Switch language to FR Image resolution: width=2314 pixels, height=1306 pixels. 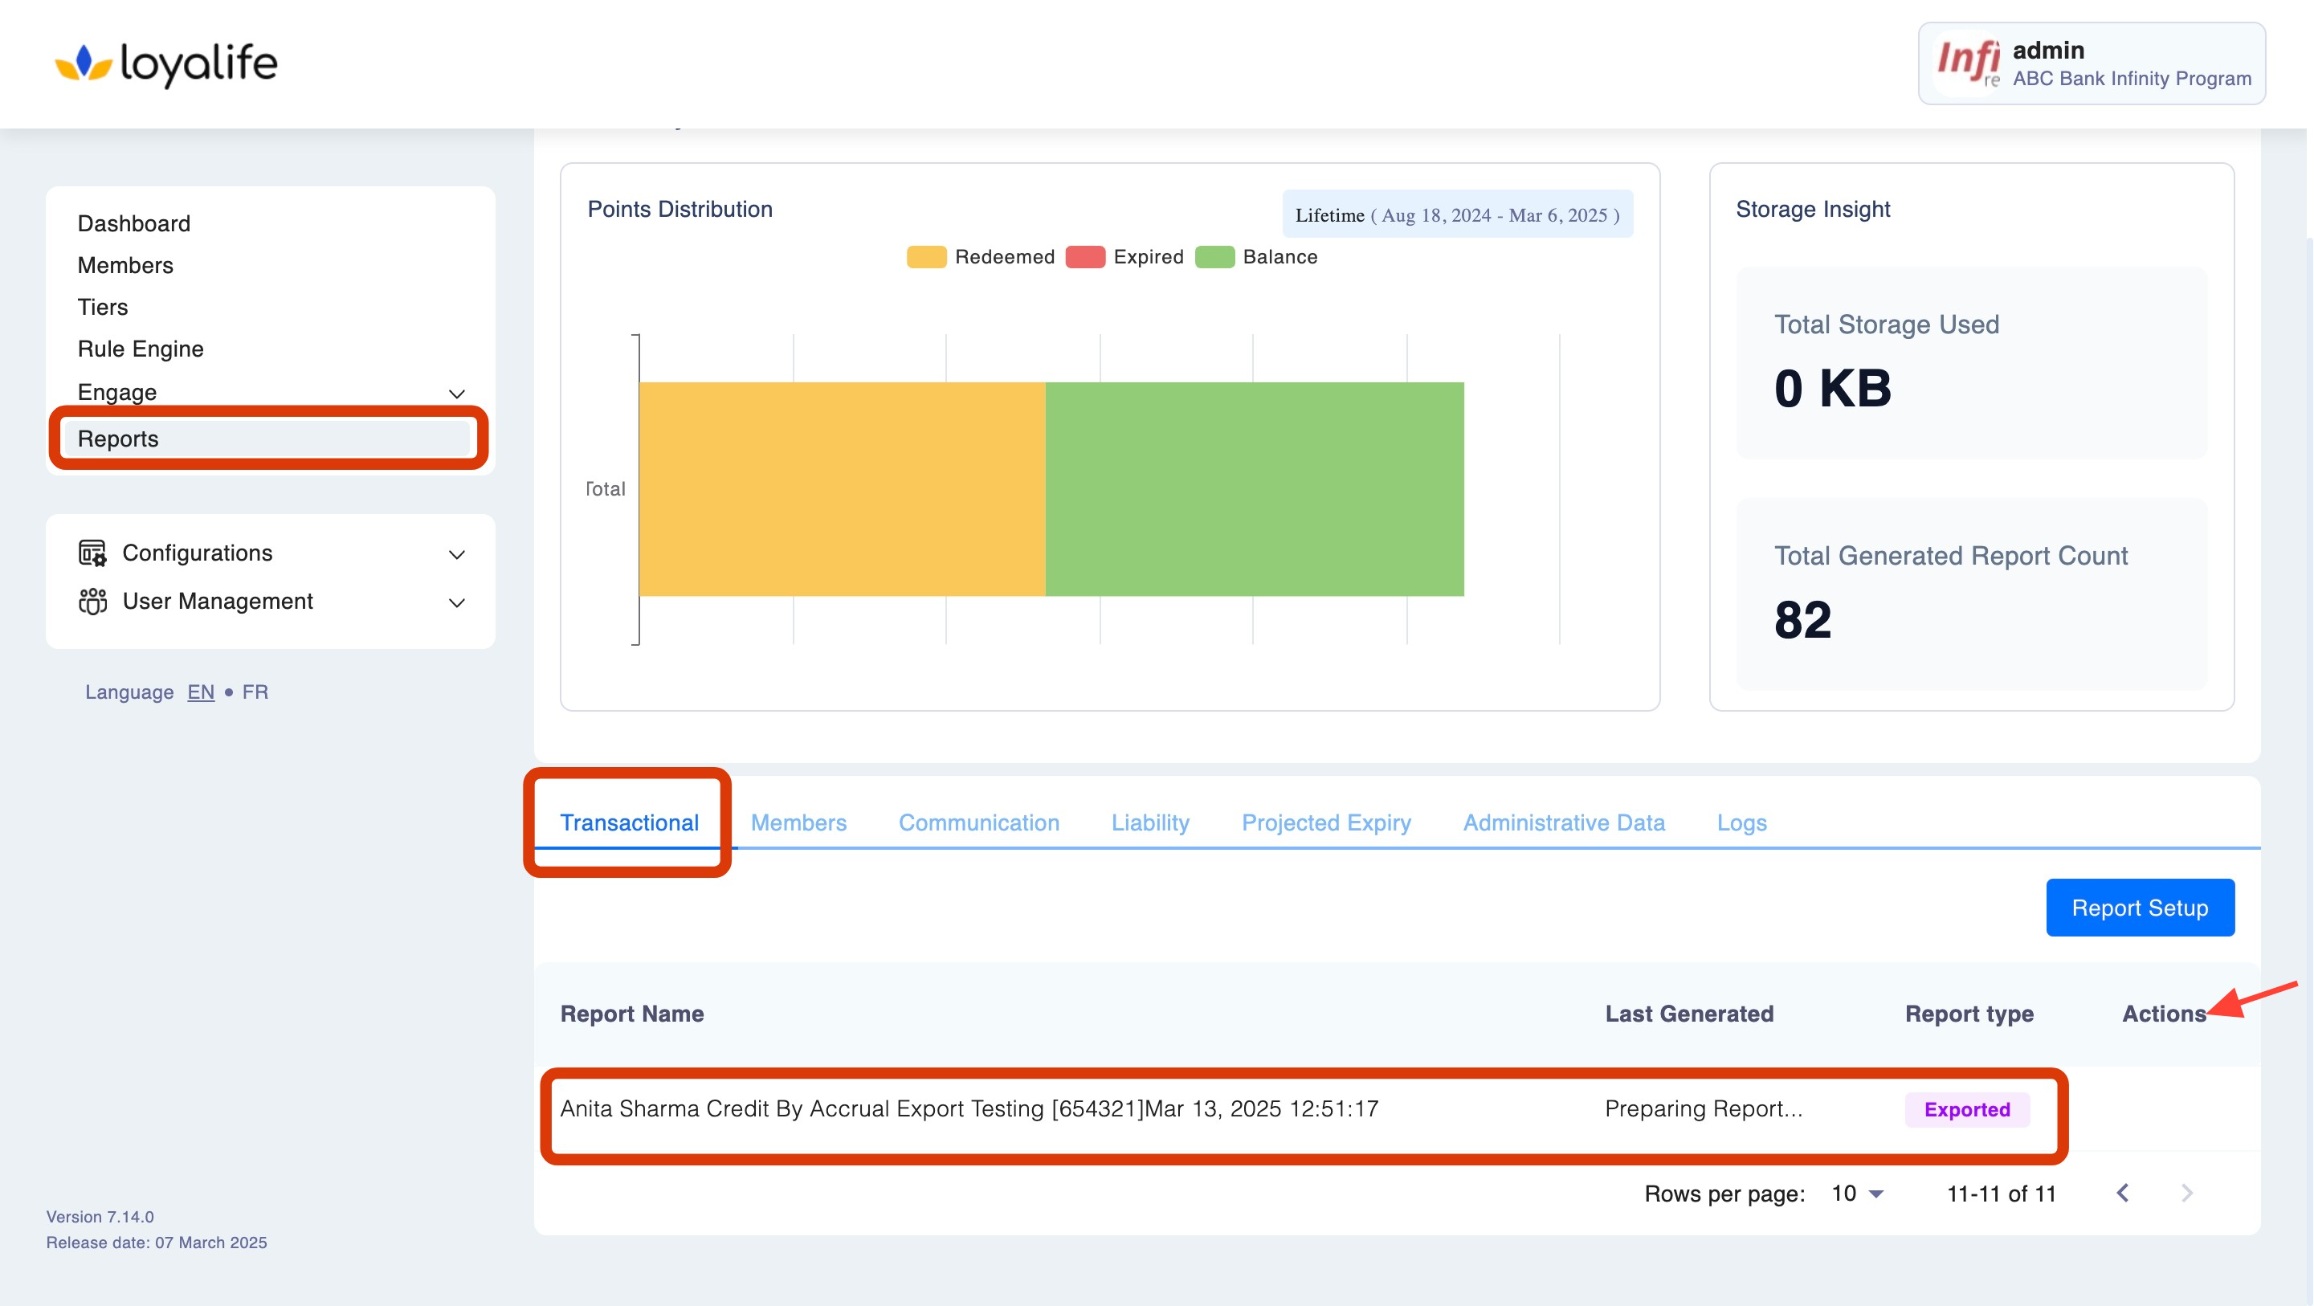pos(255,692)
